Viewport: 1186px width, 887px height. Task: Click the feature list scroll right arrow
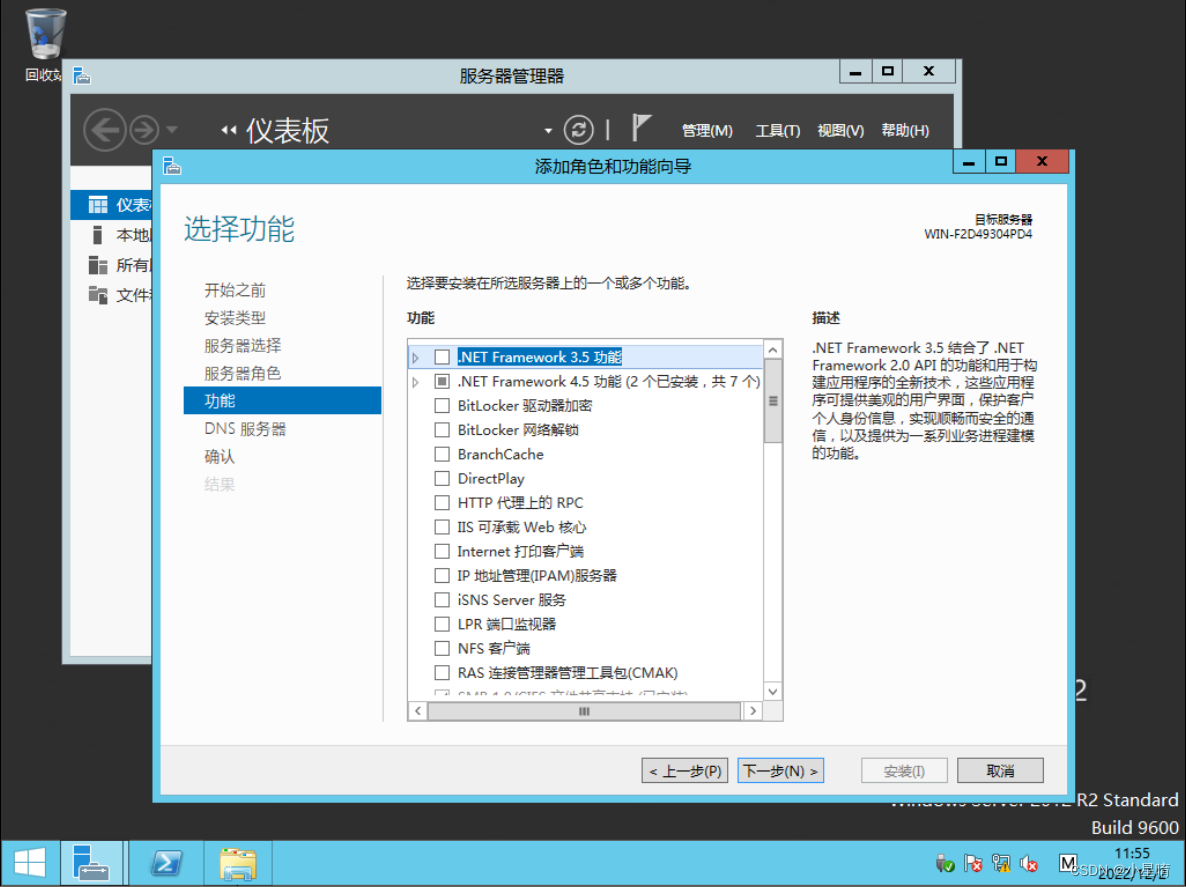753,711
